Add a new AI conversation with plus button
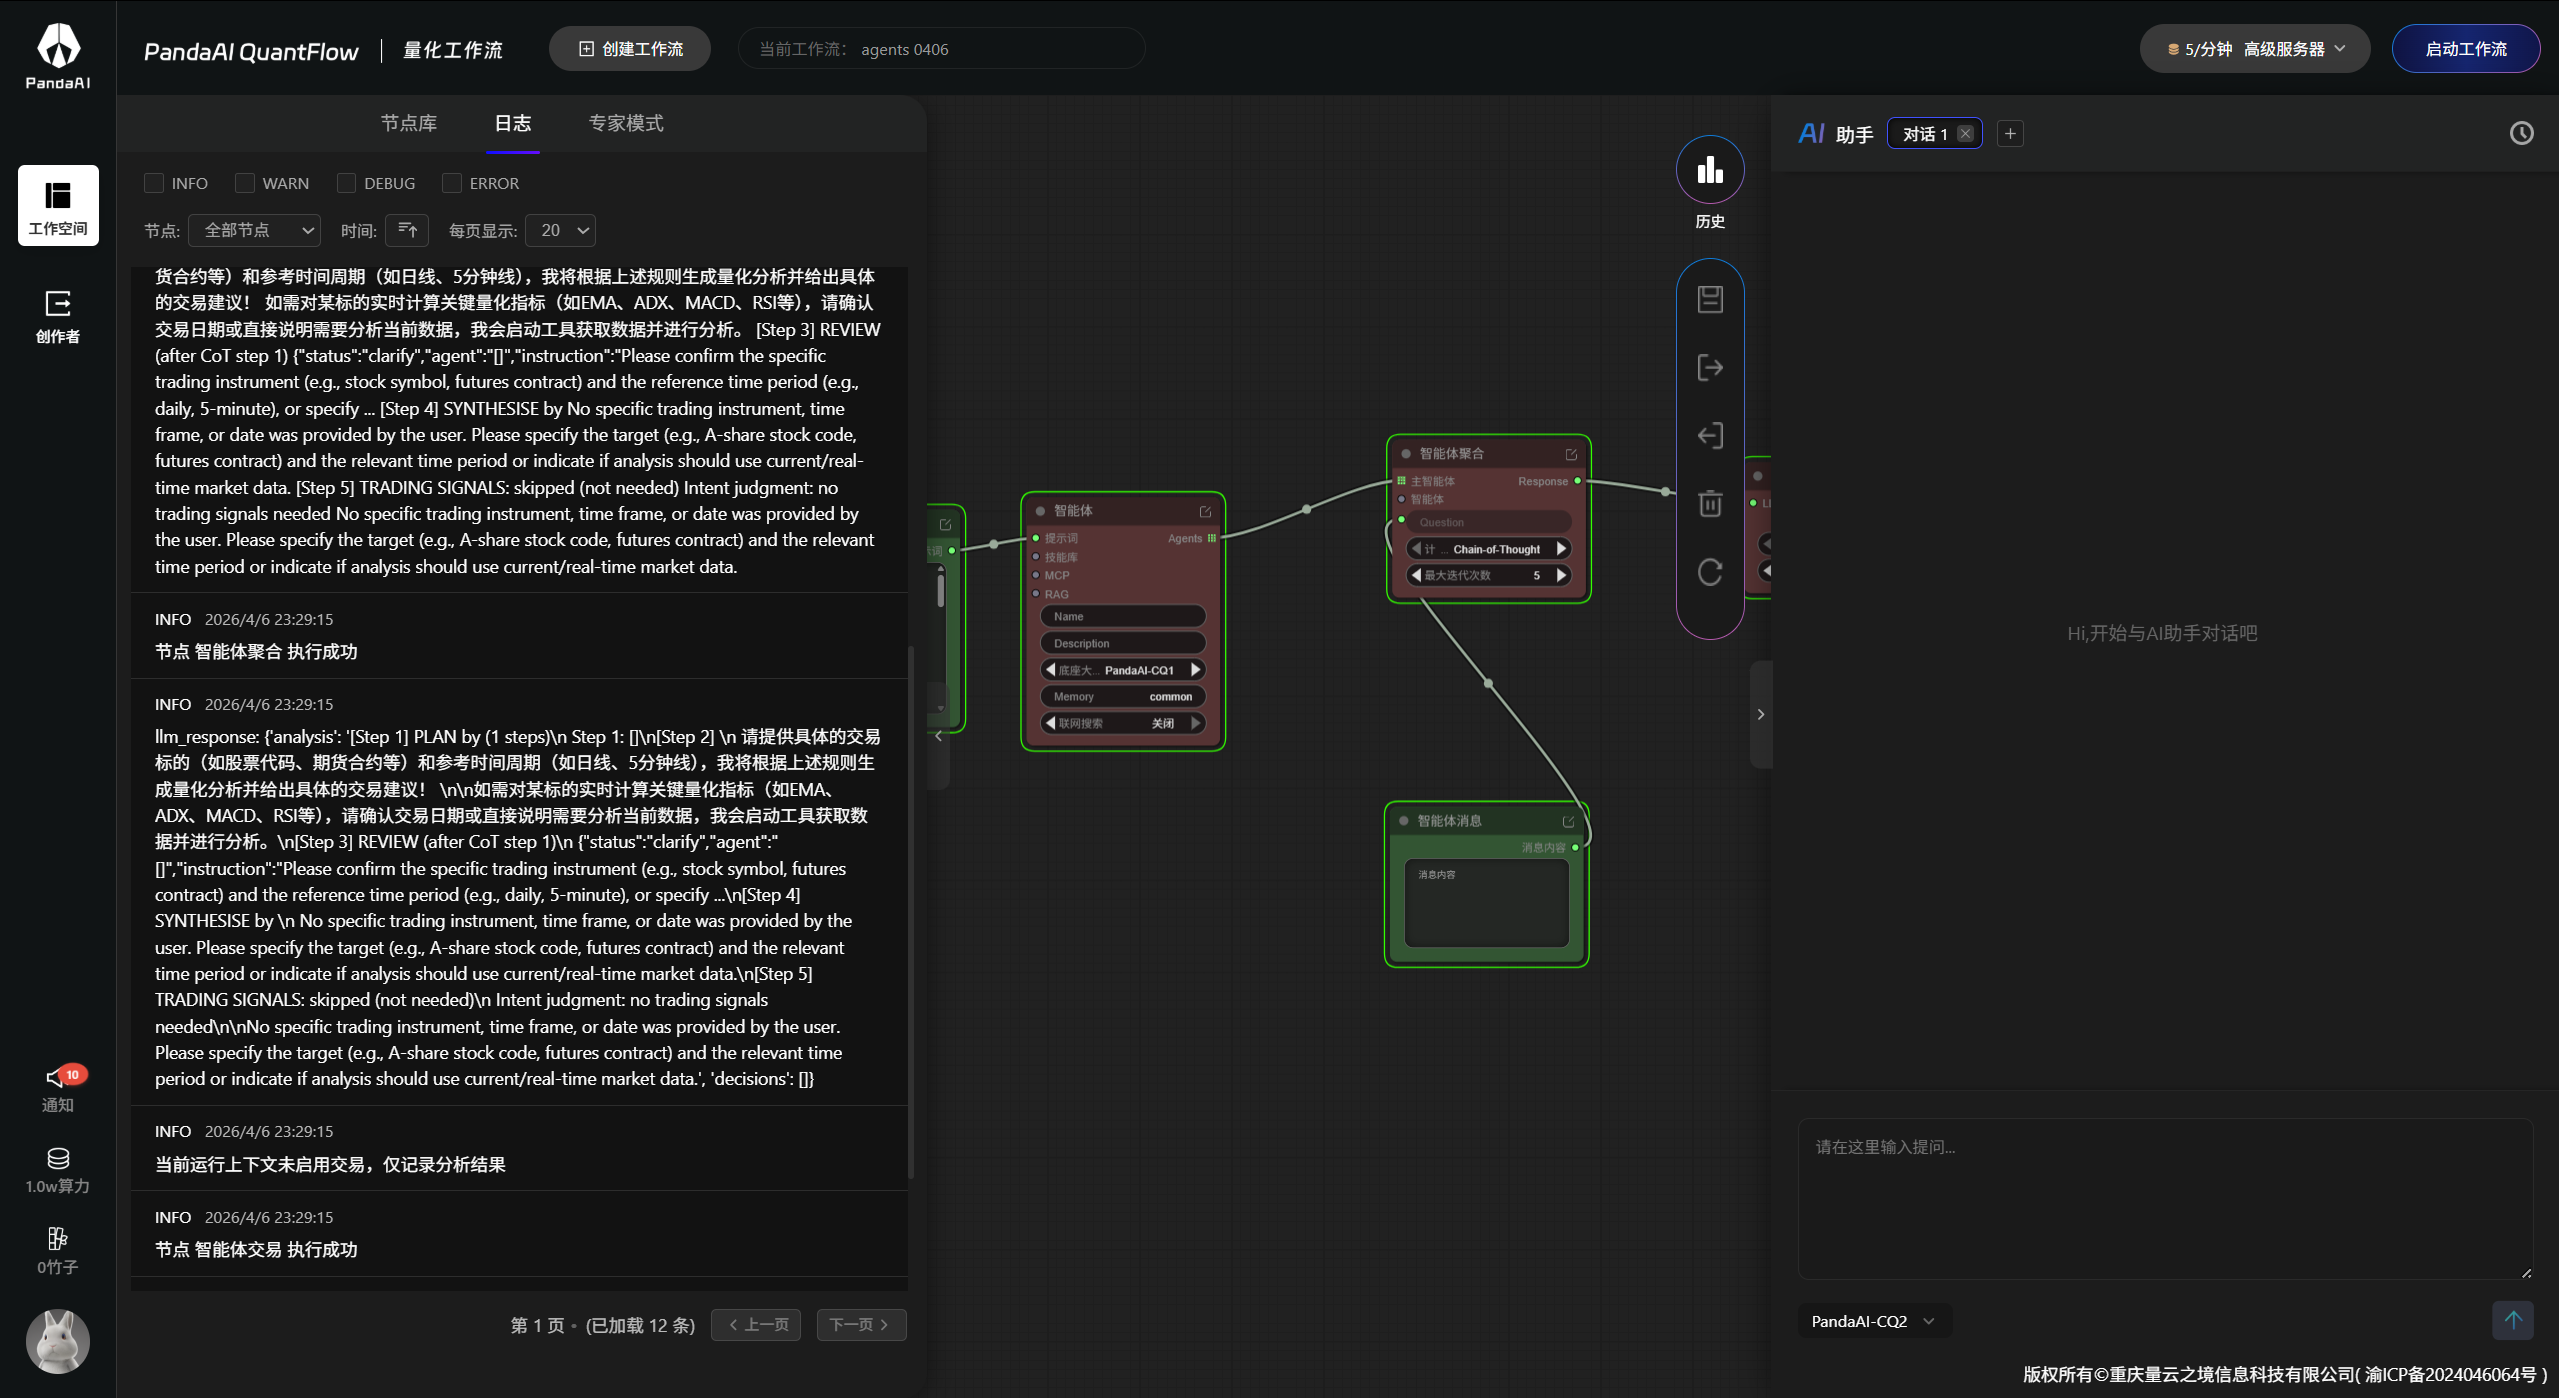This screenshot has width=2559, height=1398. 2010,133
